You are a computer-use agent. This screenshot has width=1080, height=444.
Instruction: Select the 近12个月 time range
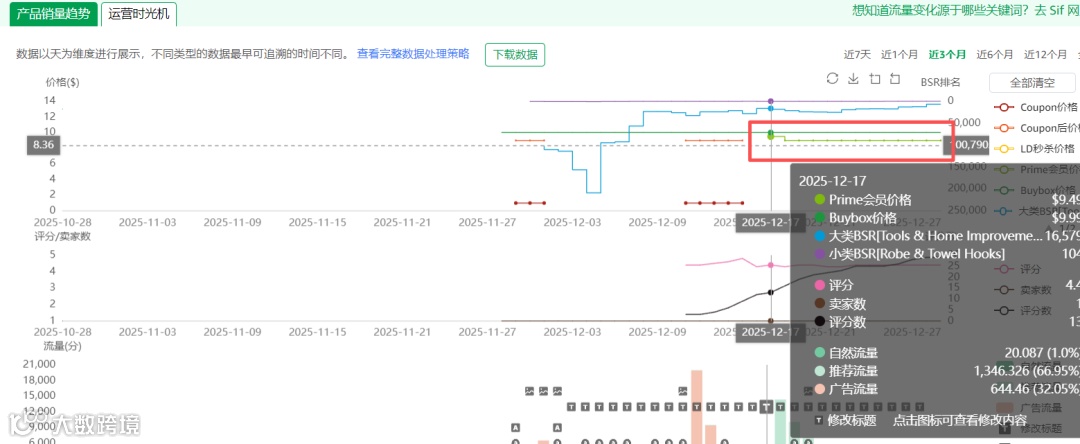tap(1046, 54)
